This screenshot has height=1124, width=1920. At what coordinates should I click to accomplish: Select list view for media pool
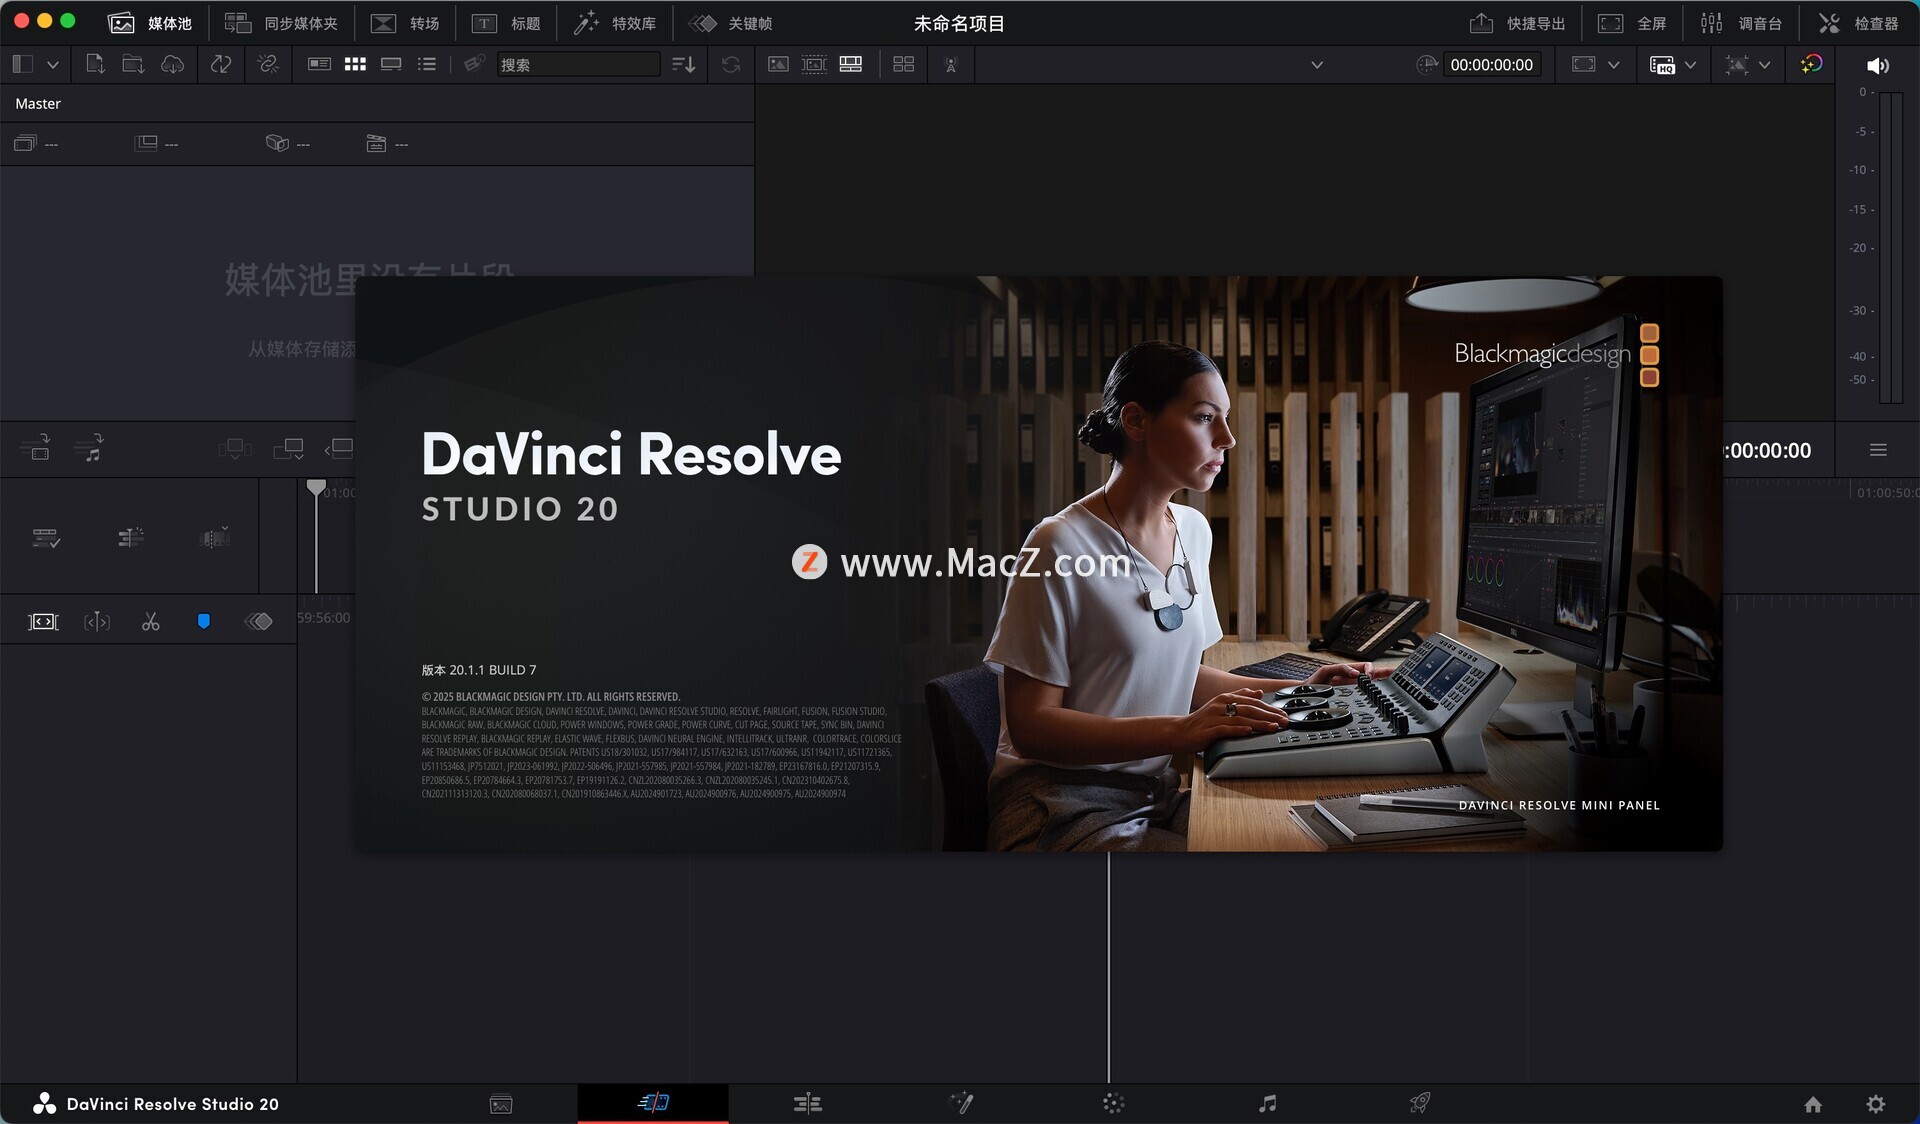(x=427, y=64)
